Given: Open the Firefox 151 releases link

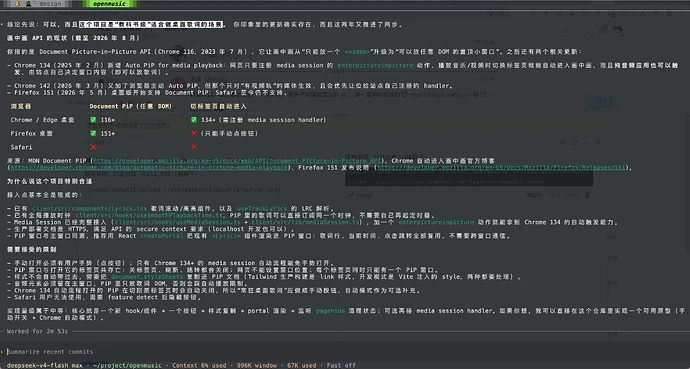Looking at the screenshot, I should tap(501, 168).
